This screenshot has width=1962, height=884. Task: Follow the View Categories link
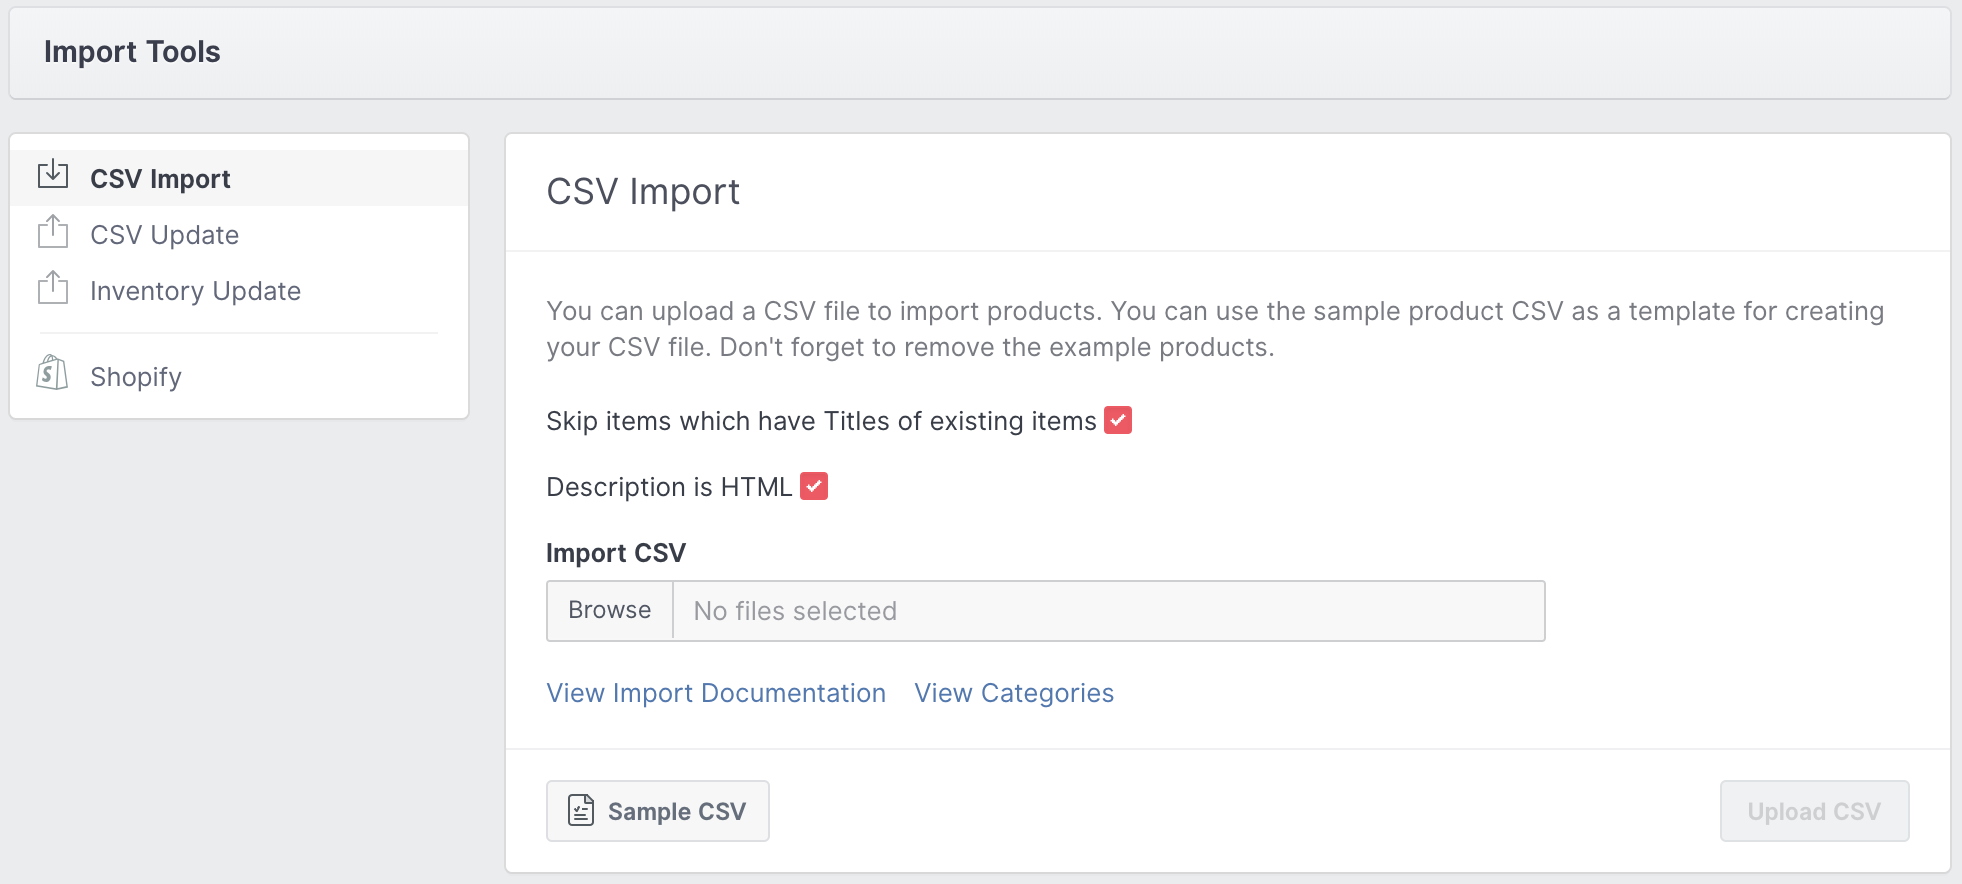(x=1014, y=693)
